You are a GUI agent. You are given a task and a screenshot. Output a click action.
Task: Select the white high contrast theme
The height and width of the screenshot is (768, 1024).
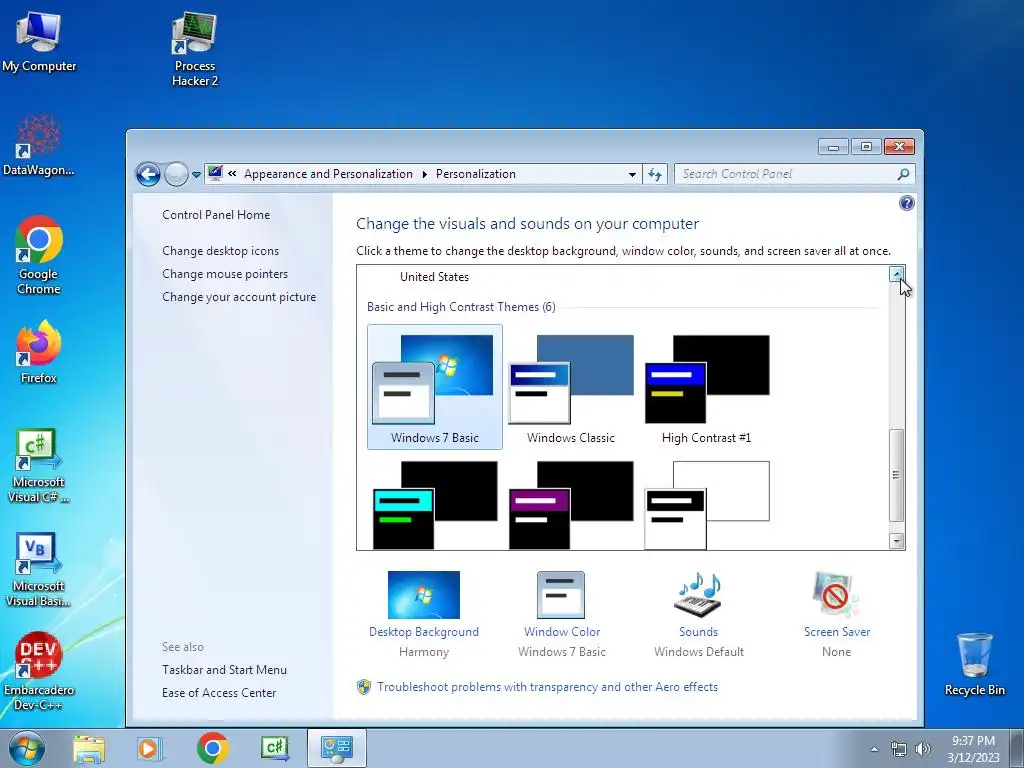tap(707, 505)
